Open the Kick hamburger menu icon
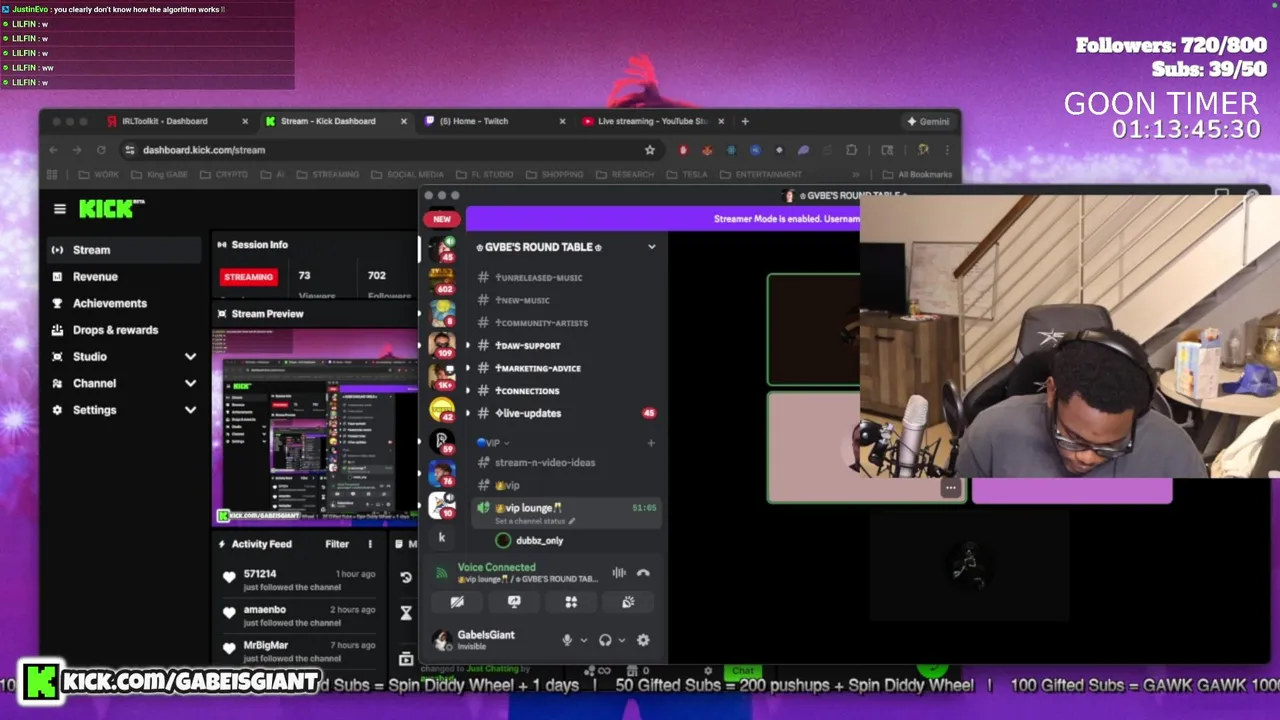Viewport: 1280px width, 720px height. 60,209
